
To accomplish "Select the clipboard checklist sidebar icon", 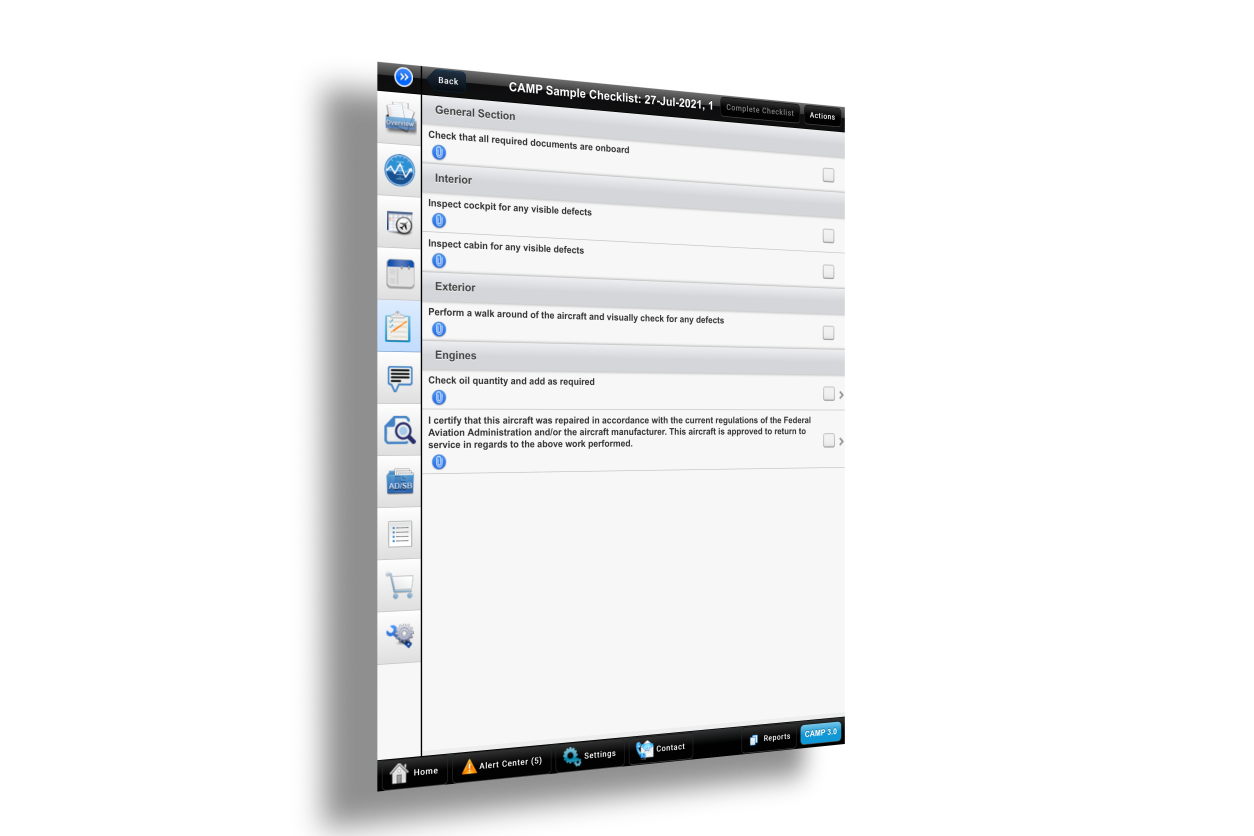I will point(399,327).
